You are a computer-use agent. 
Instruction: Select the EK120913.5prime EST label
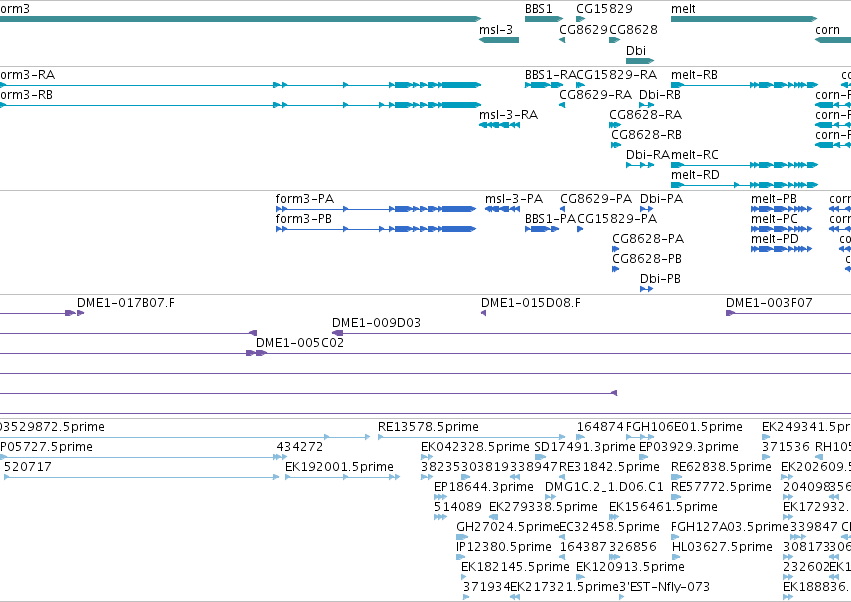(x=631, y=568)
